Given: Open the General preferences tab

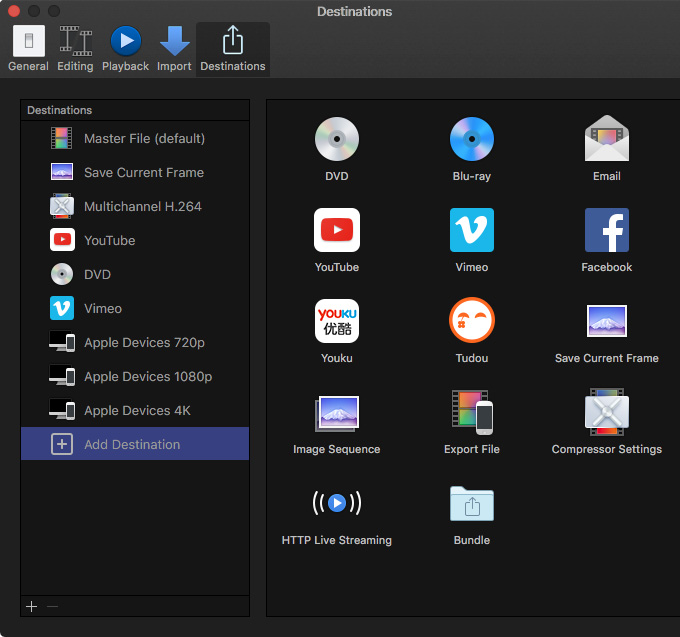Looking at the screenshot, I should [29, 49].
